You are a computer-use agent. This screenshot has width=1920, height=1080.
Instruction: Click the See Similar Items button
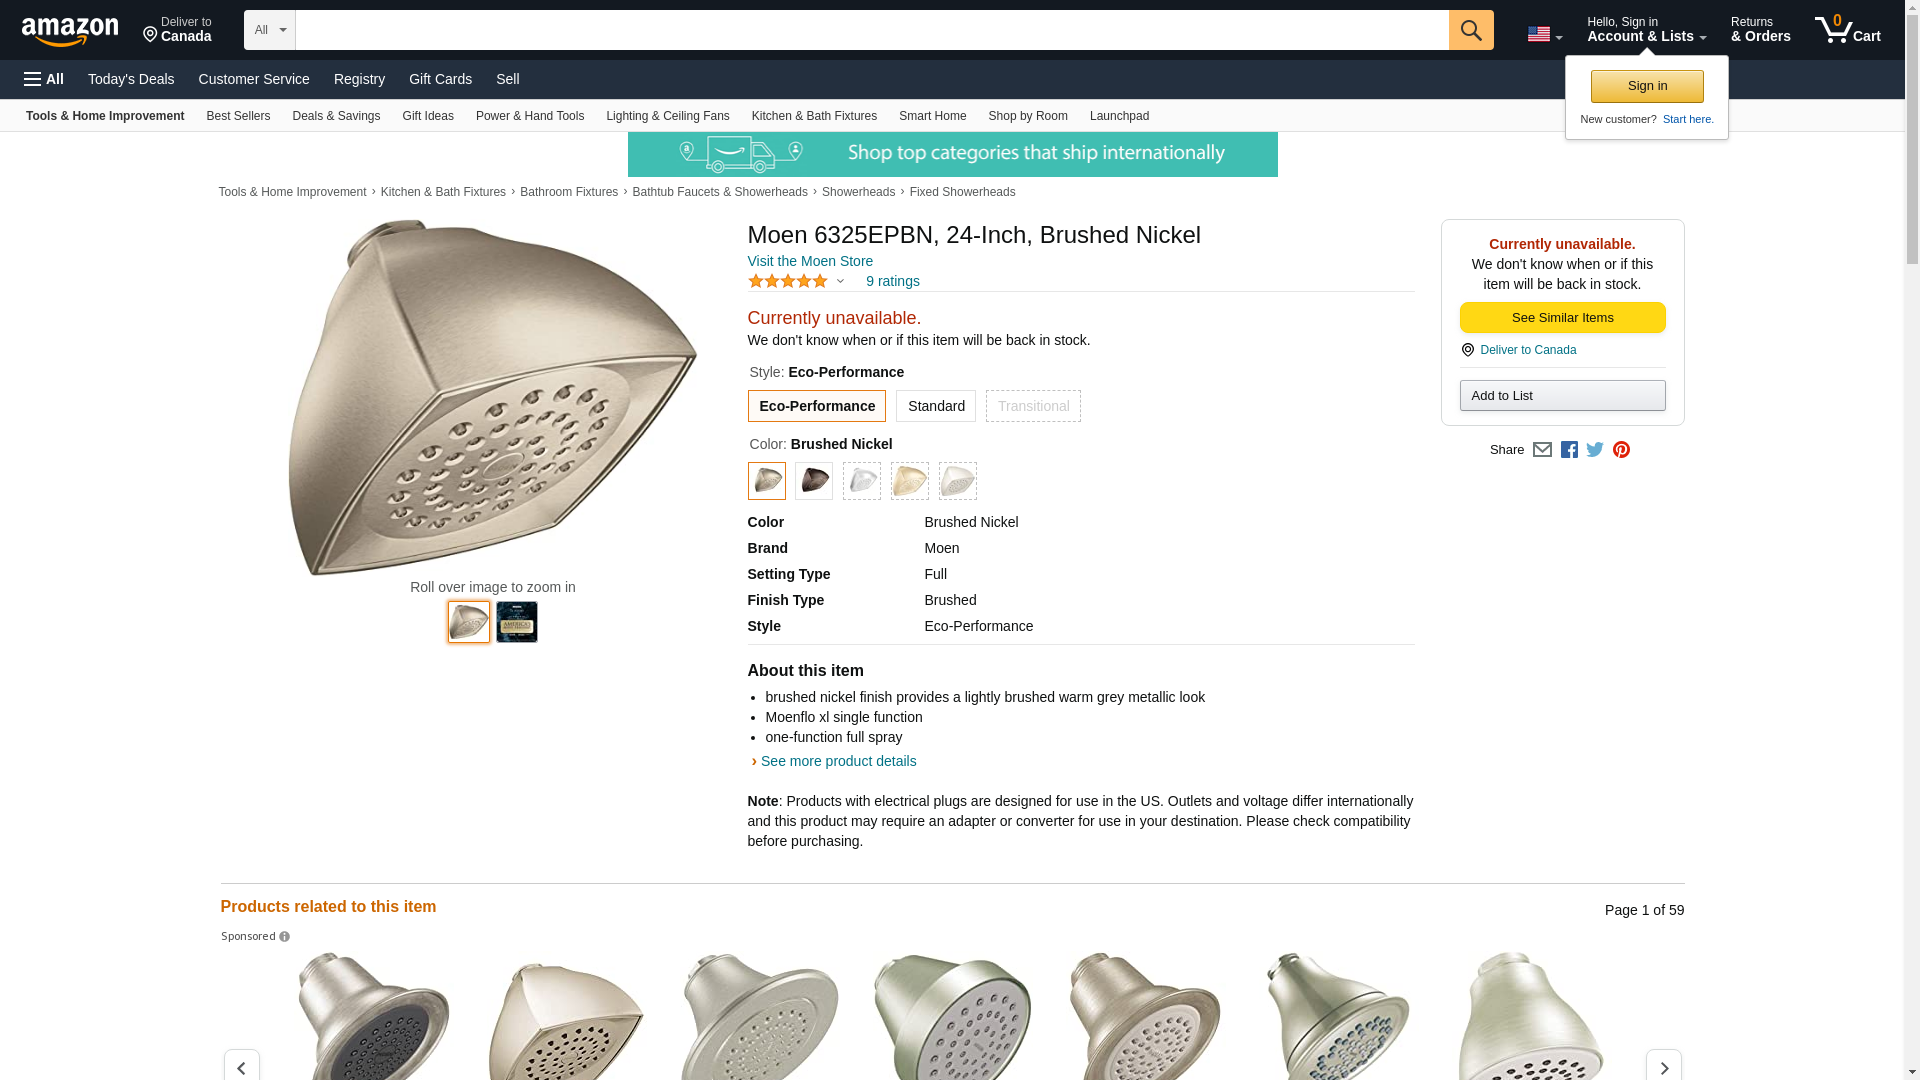tap(1562, 318)
